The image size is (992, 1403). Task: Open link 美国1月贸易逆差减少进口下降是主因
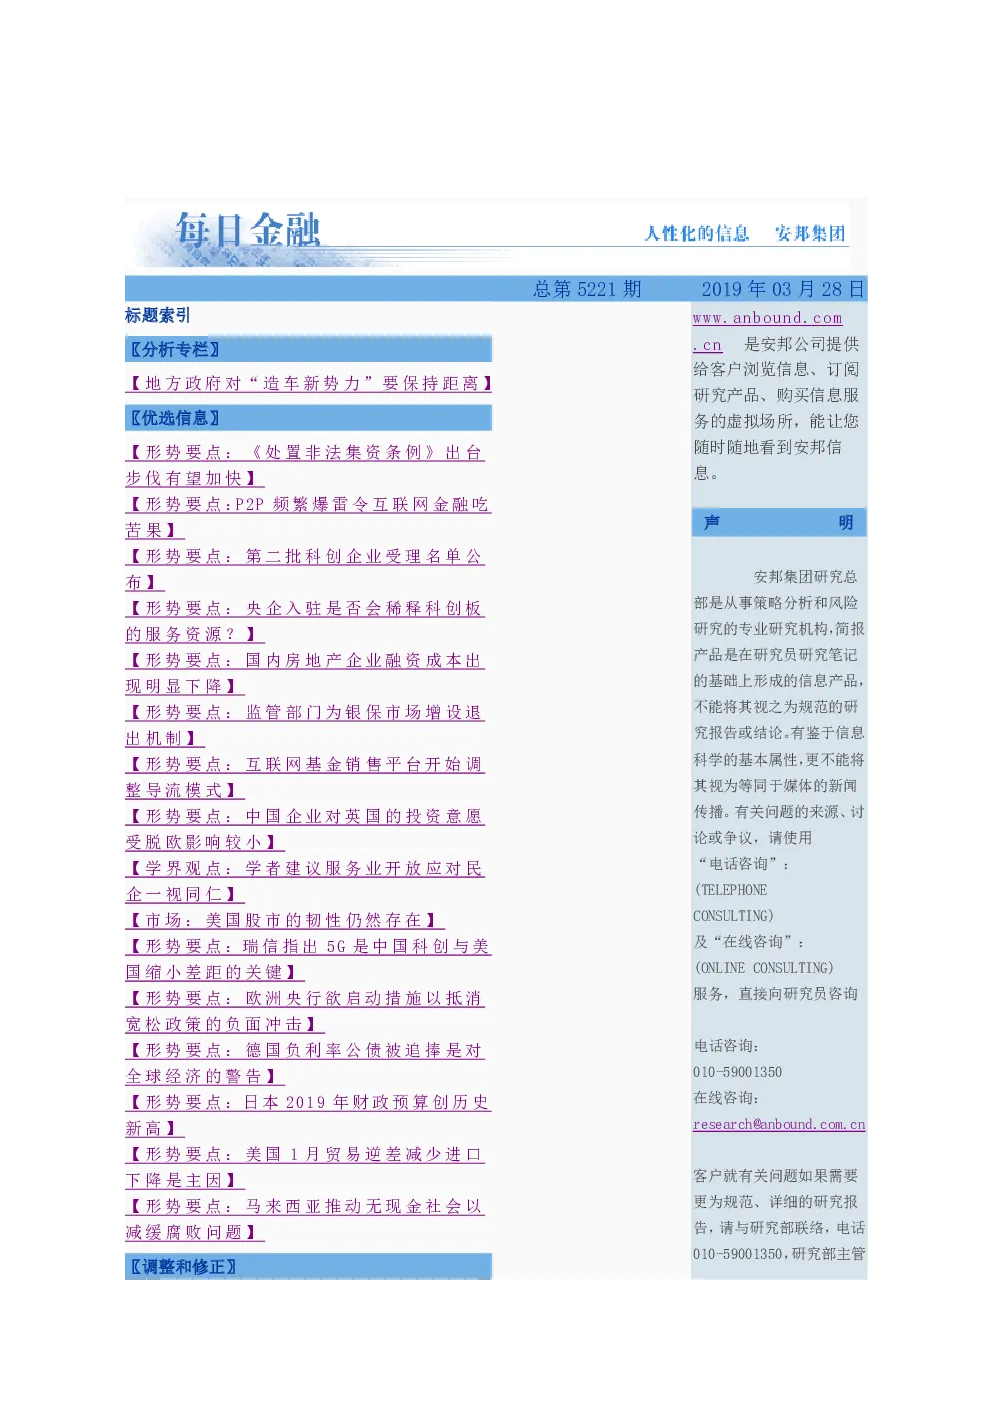[x=305, y=1168]
